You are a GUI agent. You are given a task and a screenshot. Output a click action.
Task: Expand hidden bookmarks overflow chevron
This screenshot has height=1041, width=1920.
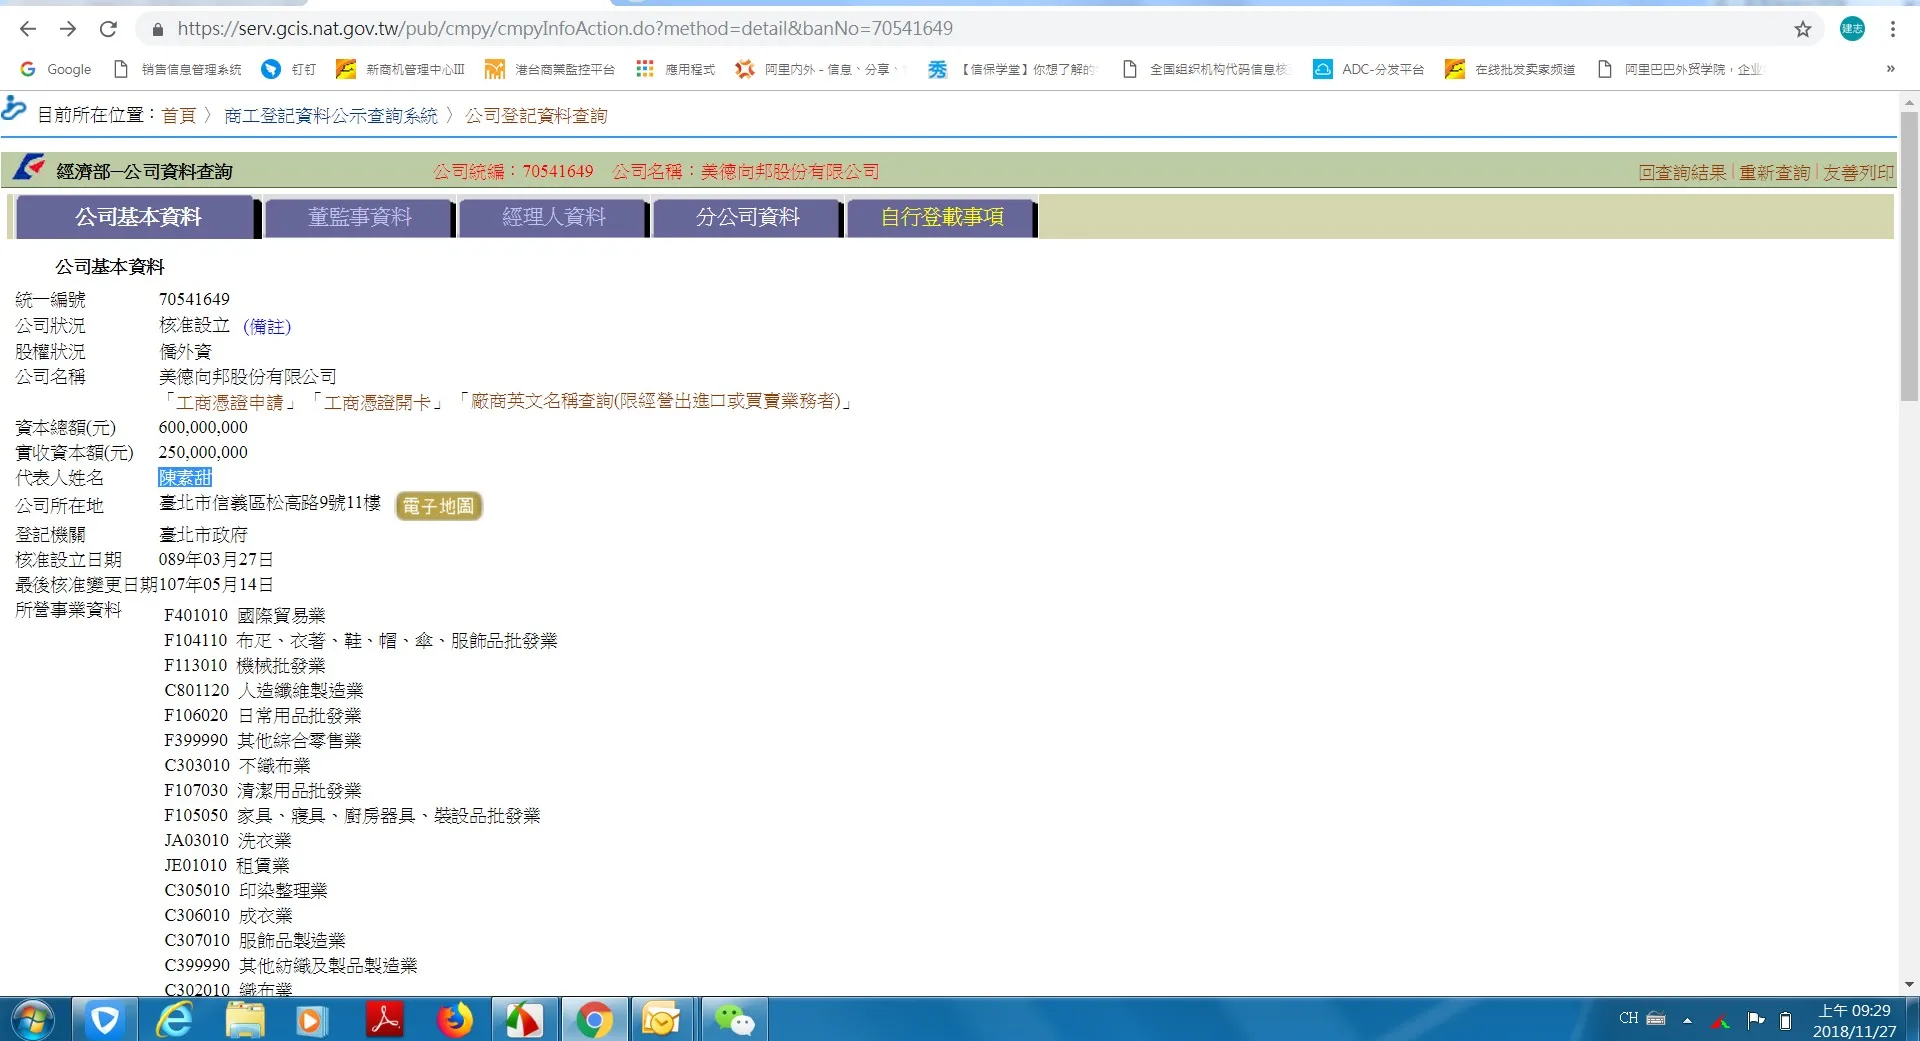(x=1890, y=69)
